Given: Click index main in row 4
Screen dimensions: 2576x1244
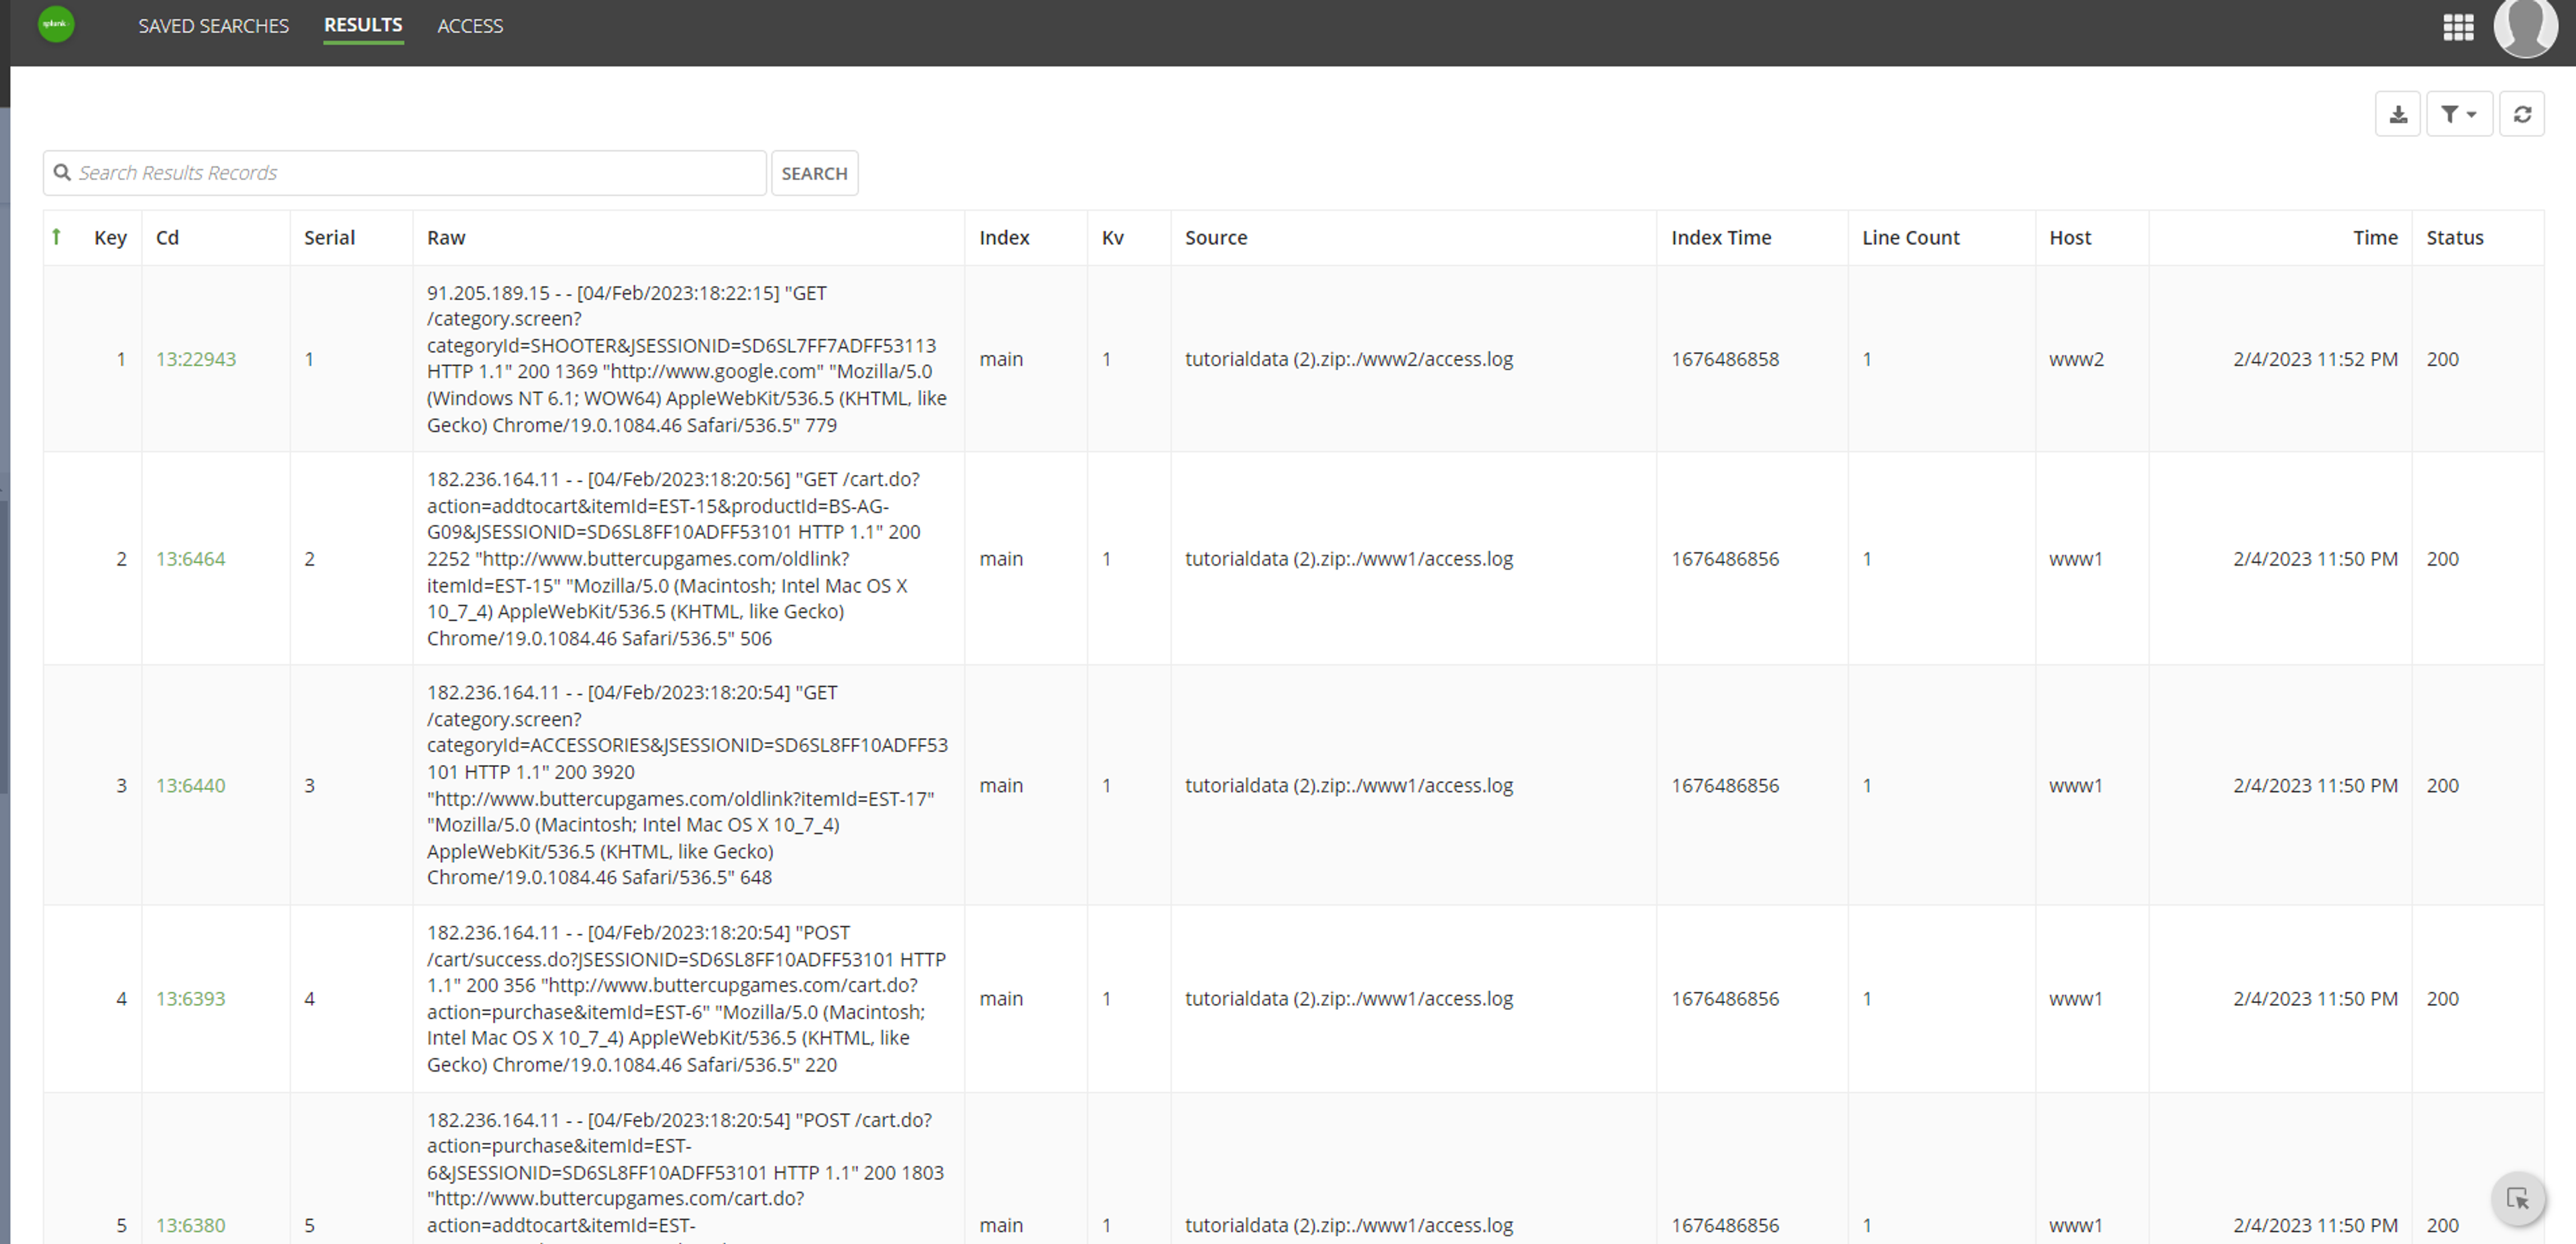Looking at the screenshot, I should coord(1001,999).
